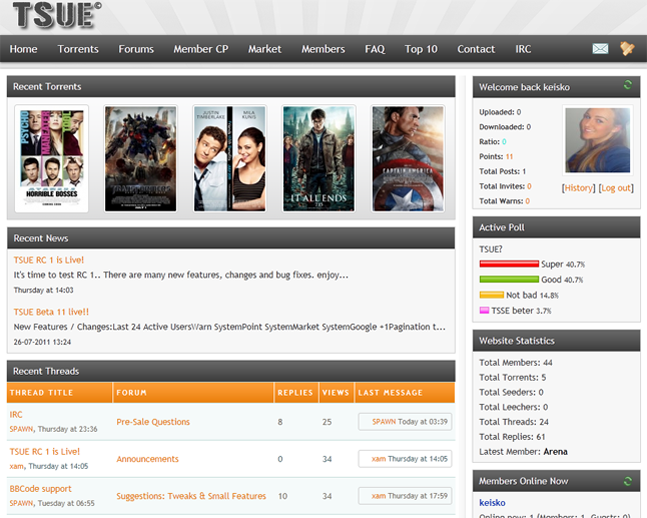Open last message by xam Thursday at 14:05
Image resolution: width=647 pixels, height=518 pixels.
tap(405, 459)
